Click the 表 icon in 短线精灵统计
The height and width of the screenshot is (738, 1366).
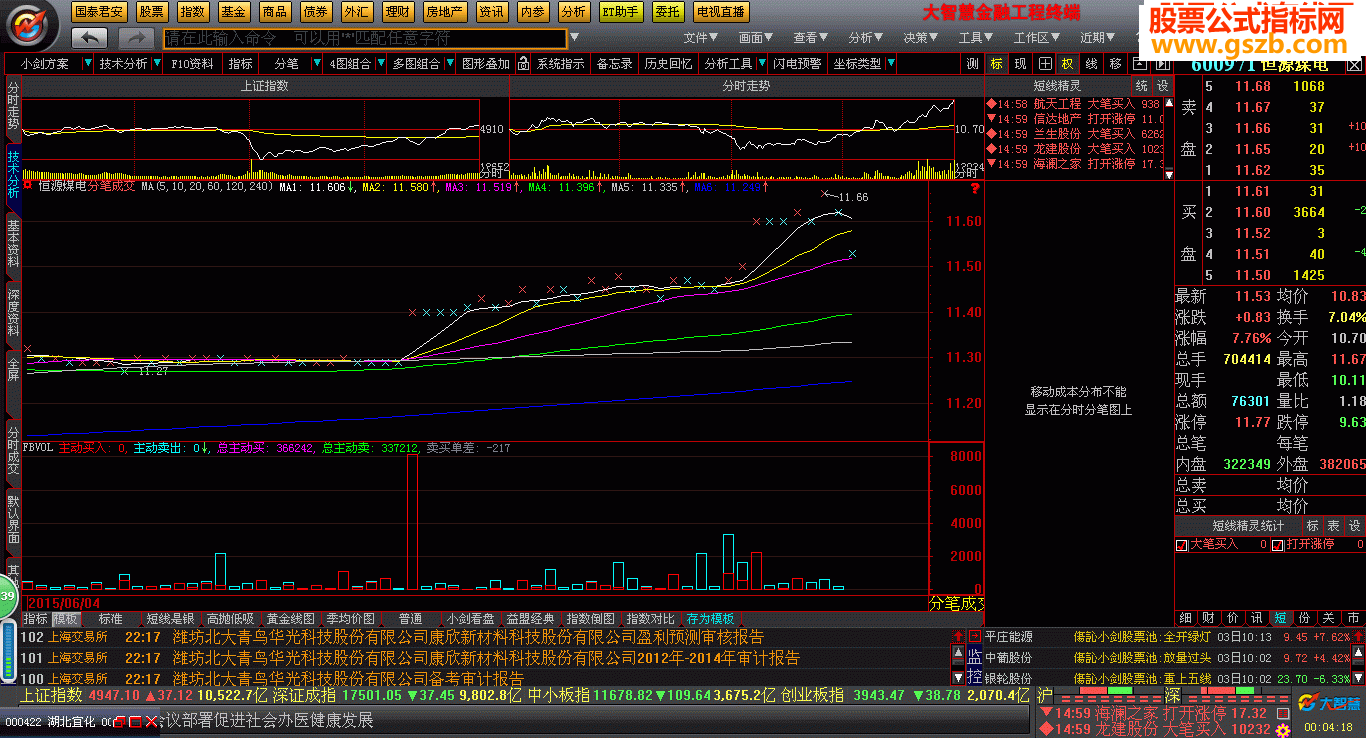tap(1333, 526)
